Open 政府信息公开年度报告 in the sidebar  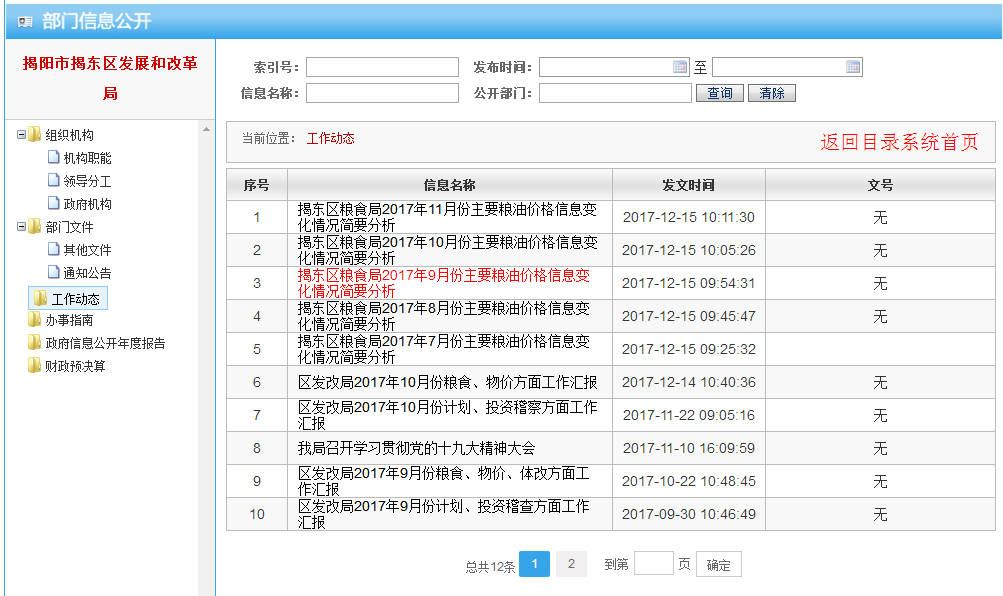105,343
